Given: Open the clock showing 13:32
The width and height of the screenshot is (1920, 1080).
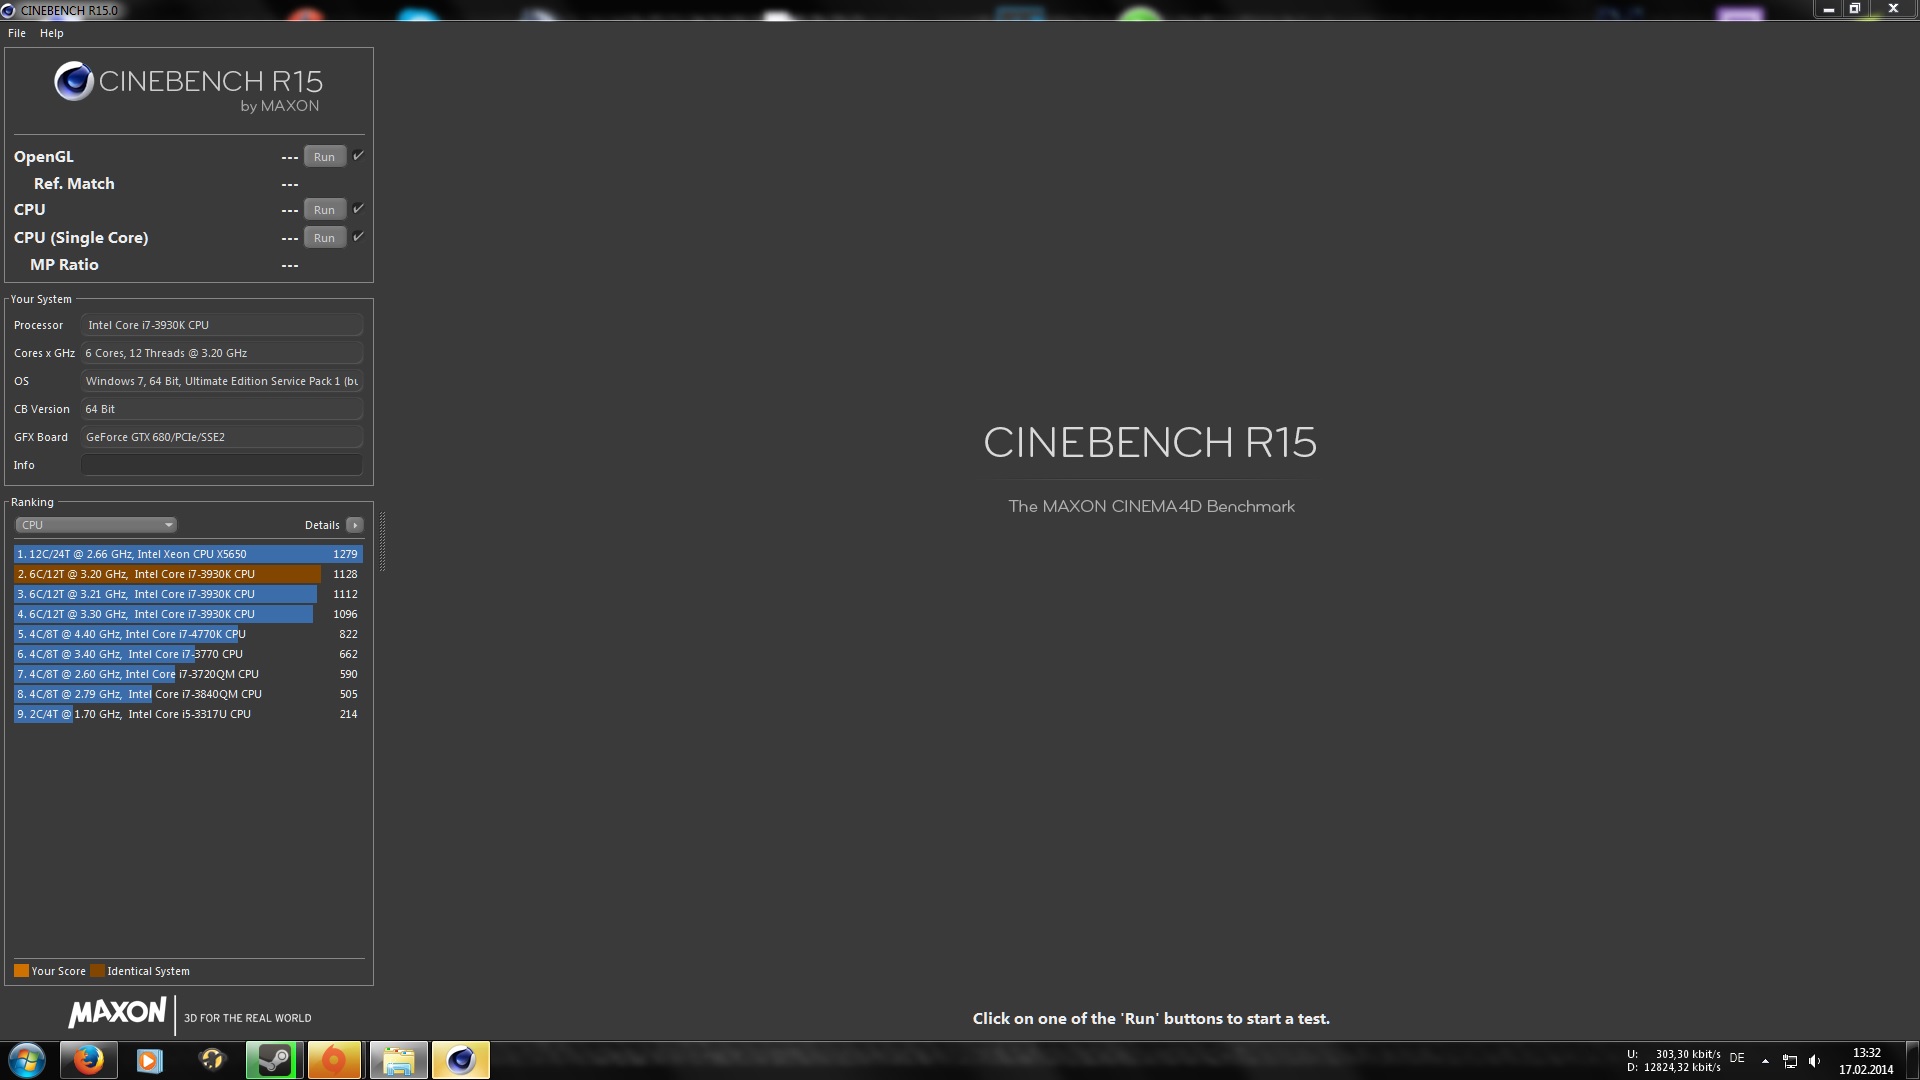Looking at the screenshot, I should pyautogui.click(x=1866, y=1061).
